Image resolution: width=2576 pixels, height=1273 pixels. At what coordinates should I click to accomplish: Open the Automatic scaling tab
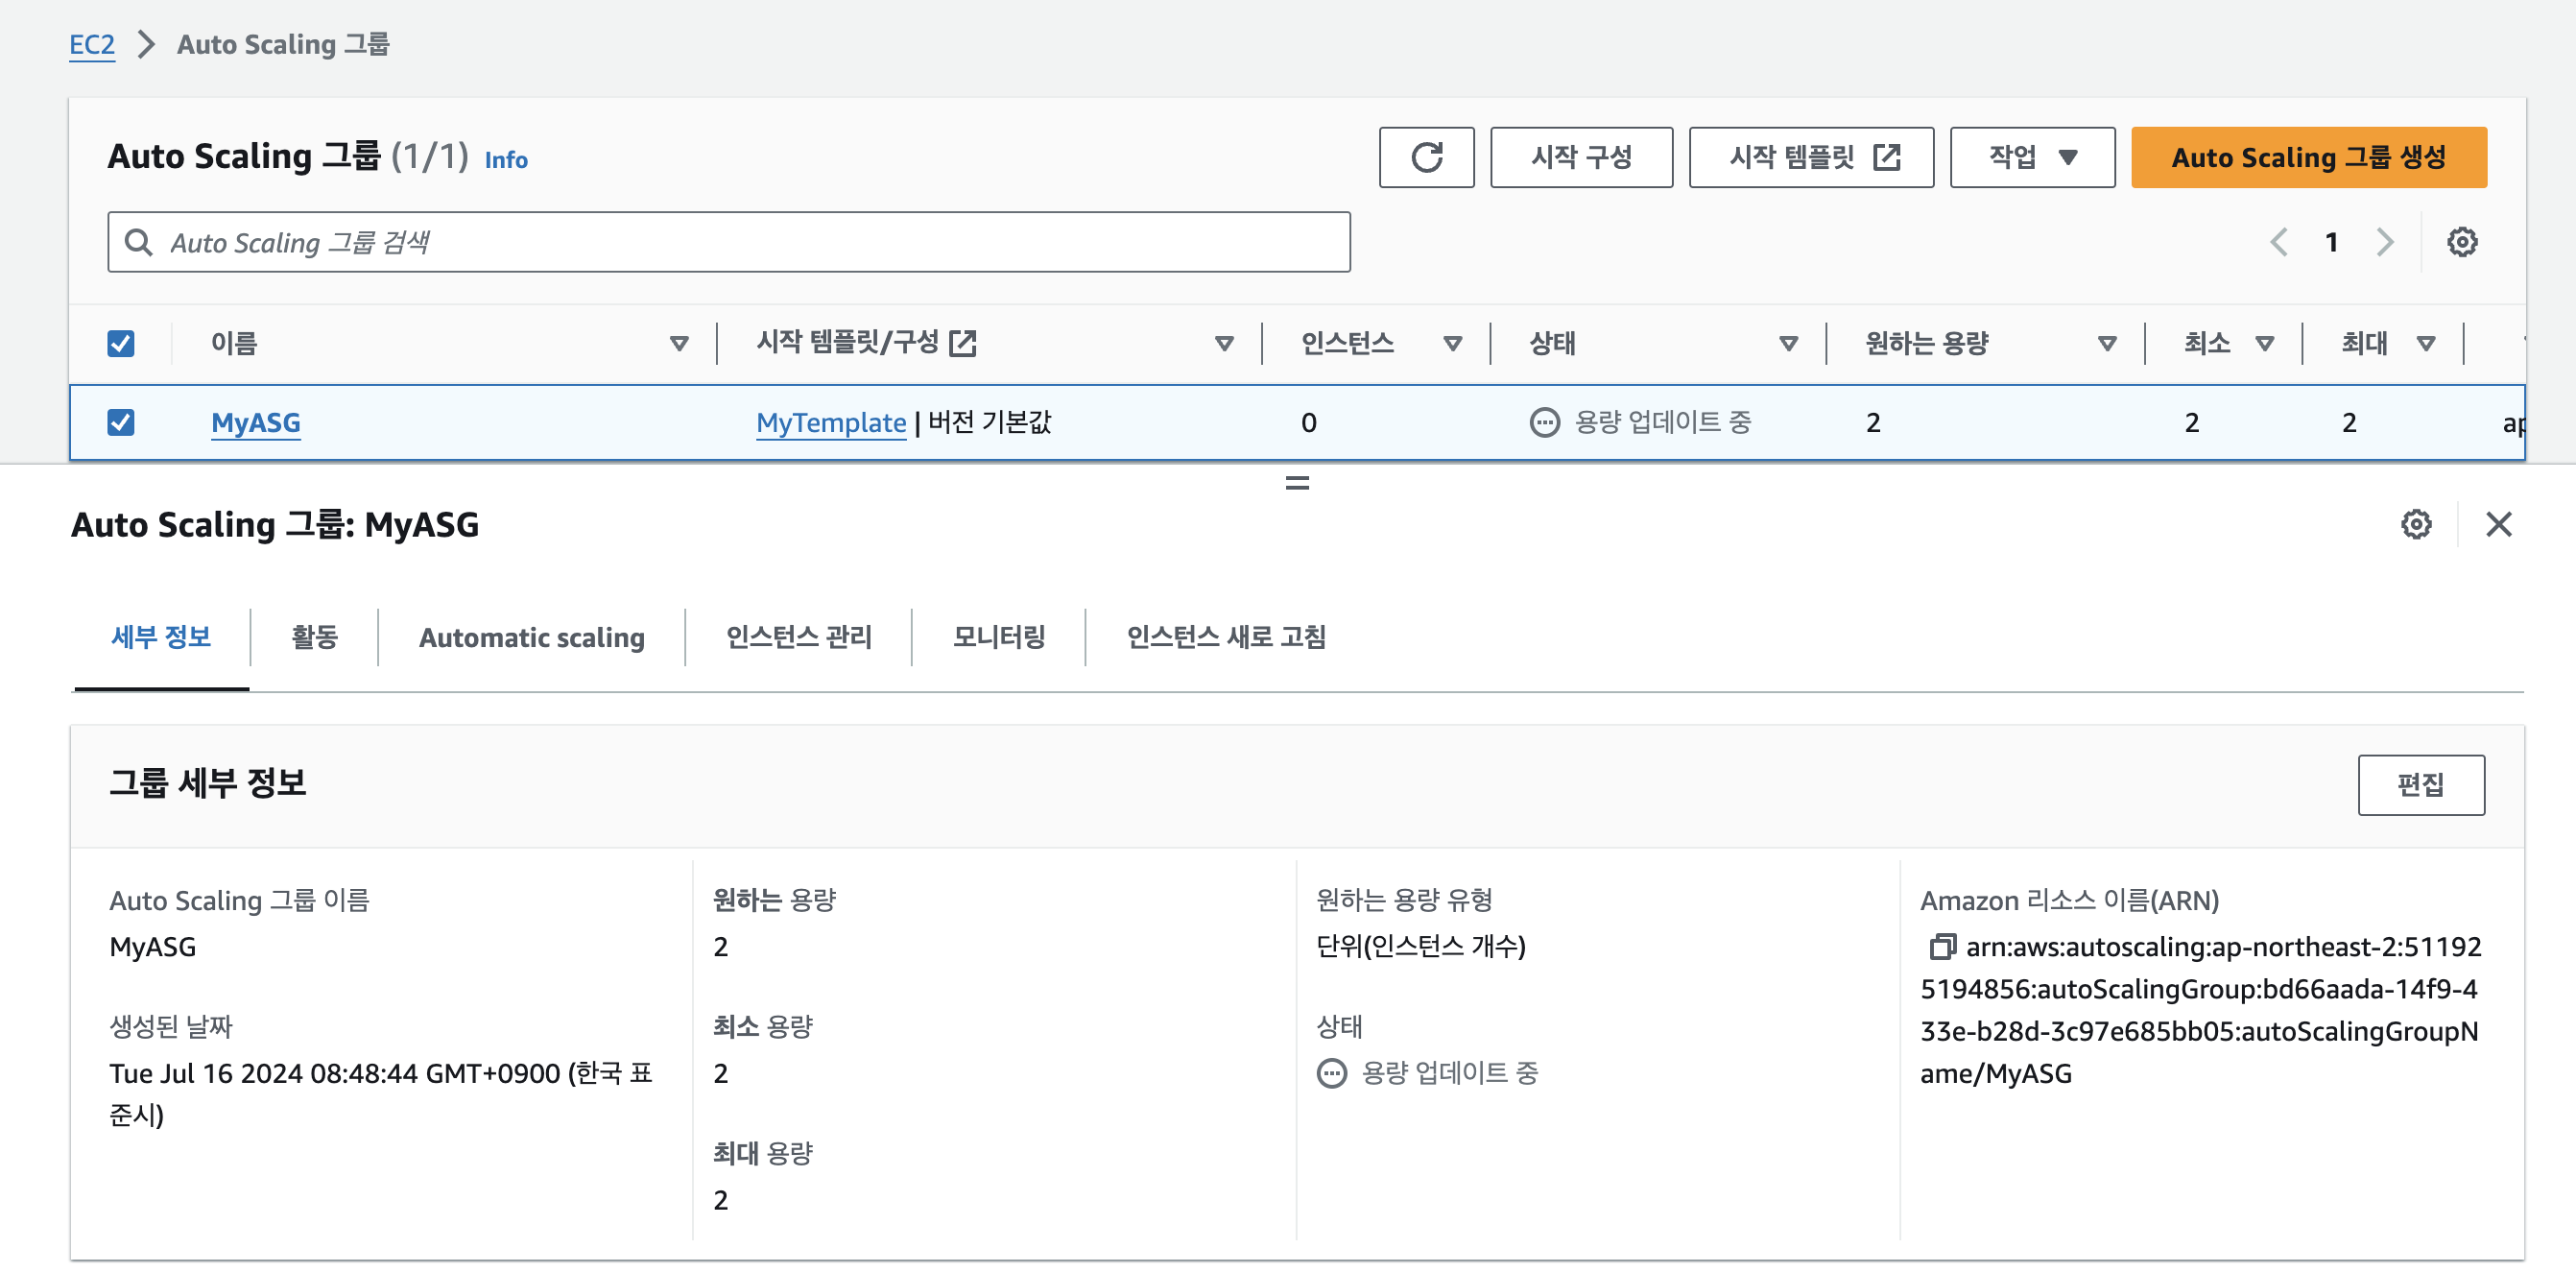click(x=531, y=637)
